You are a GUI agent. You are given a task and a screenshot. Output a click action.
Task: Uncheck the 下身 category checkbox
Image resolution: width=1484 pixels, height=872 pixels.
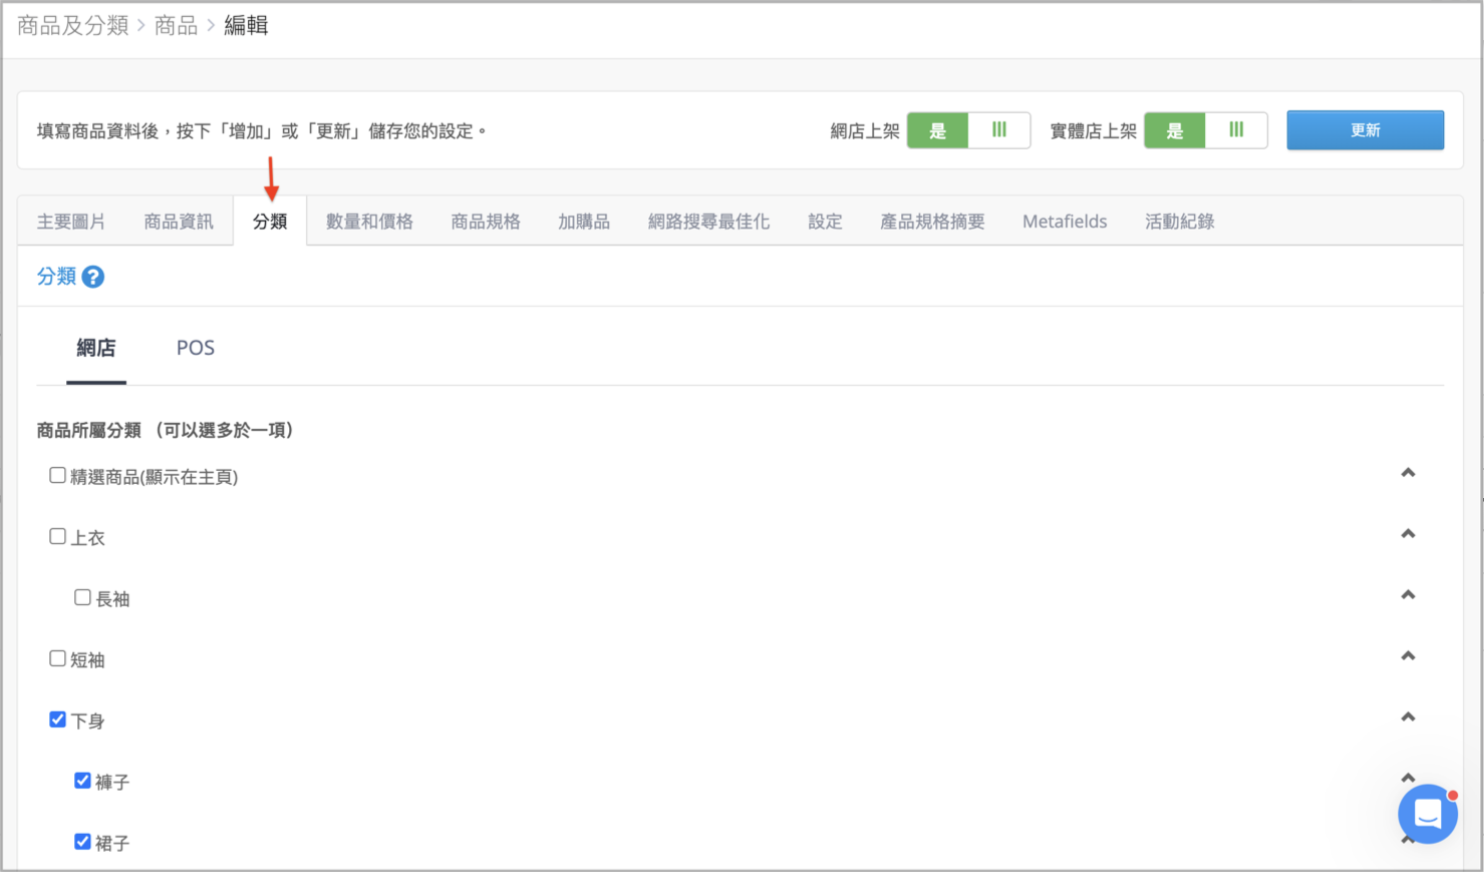coord(58,720)
